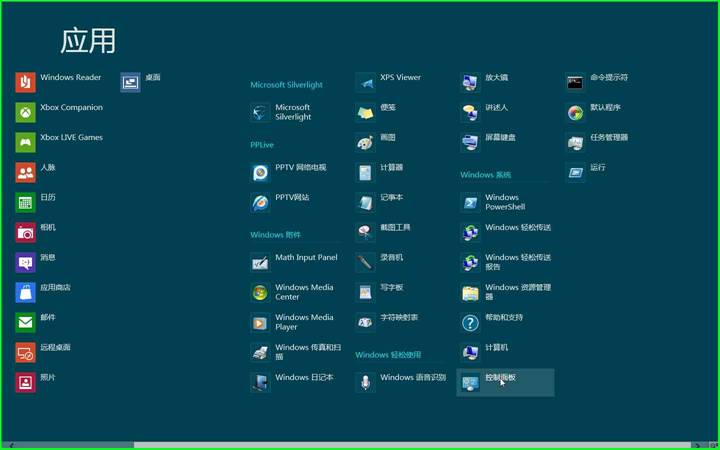720x450 pixels.
Task: Click the horizontal scrollbar right arrow
Action: (x=711, y=444)
